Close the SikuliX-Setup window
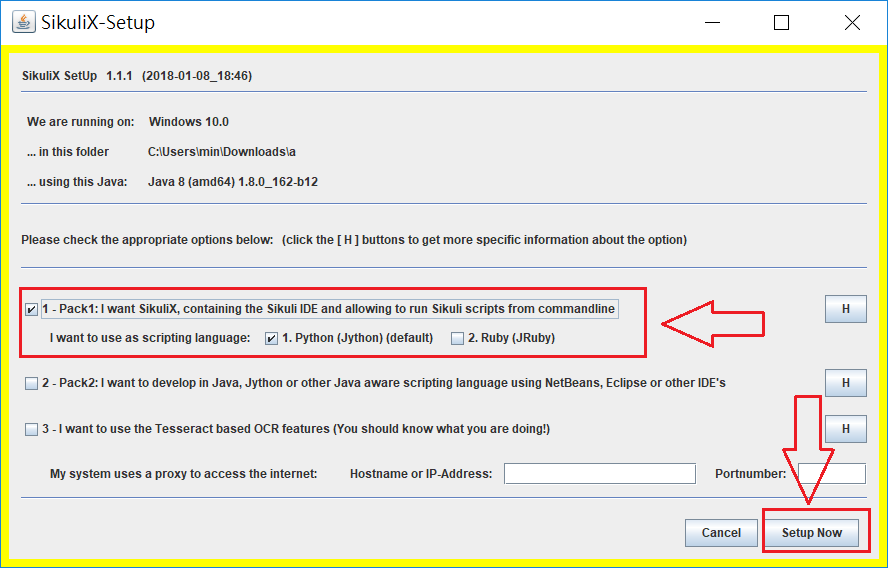888x568 pixels. pos(852,23)
